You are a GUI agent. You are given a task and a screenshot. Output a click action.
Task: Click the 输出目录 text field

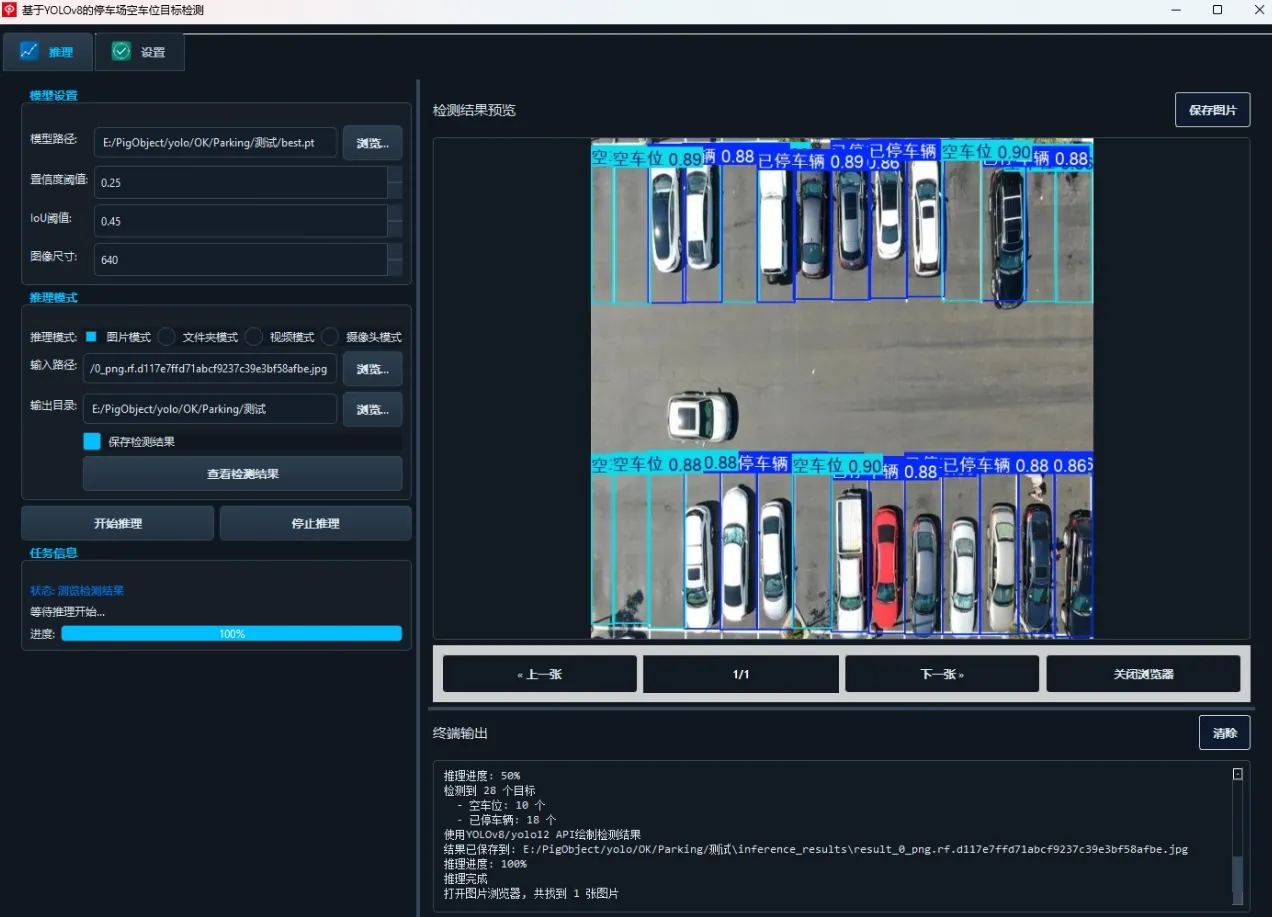coord(210,408)
